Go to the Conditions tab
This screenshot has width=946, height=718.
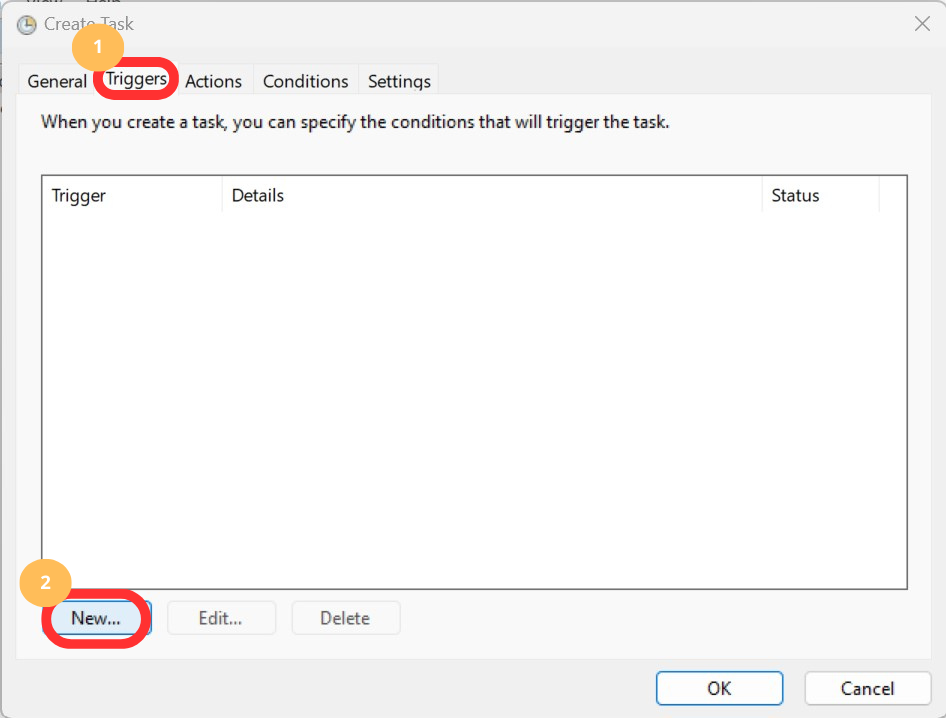305,82
